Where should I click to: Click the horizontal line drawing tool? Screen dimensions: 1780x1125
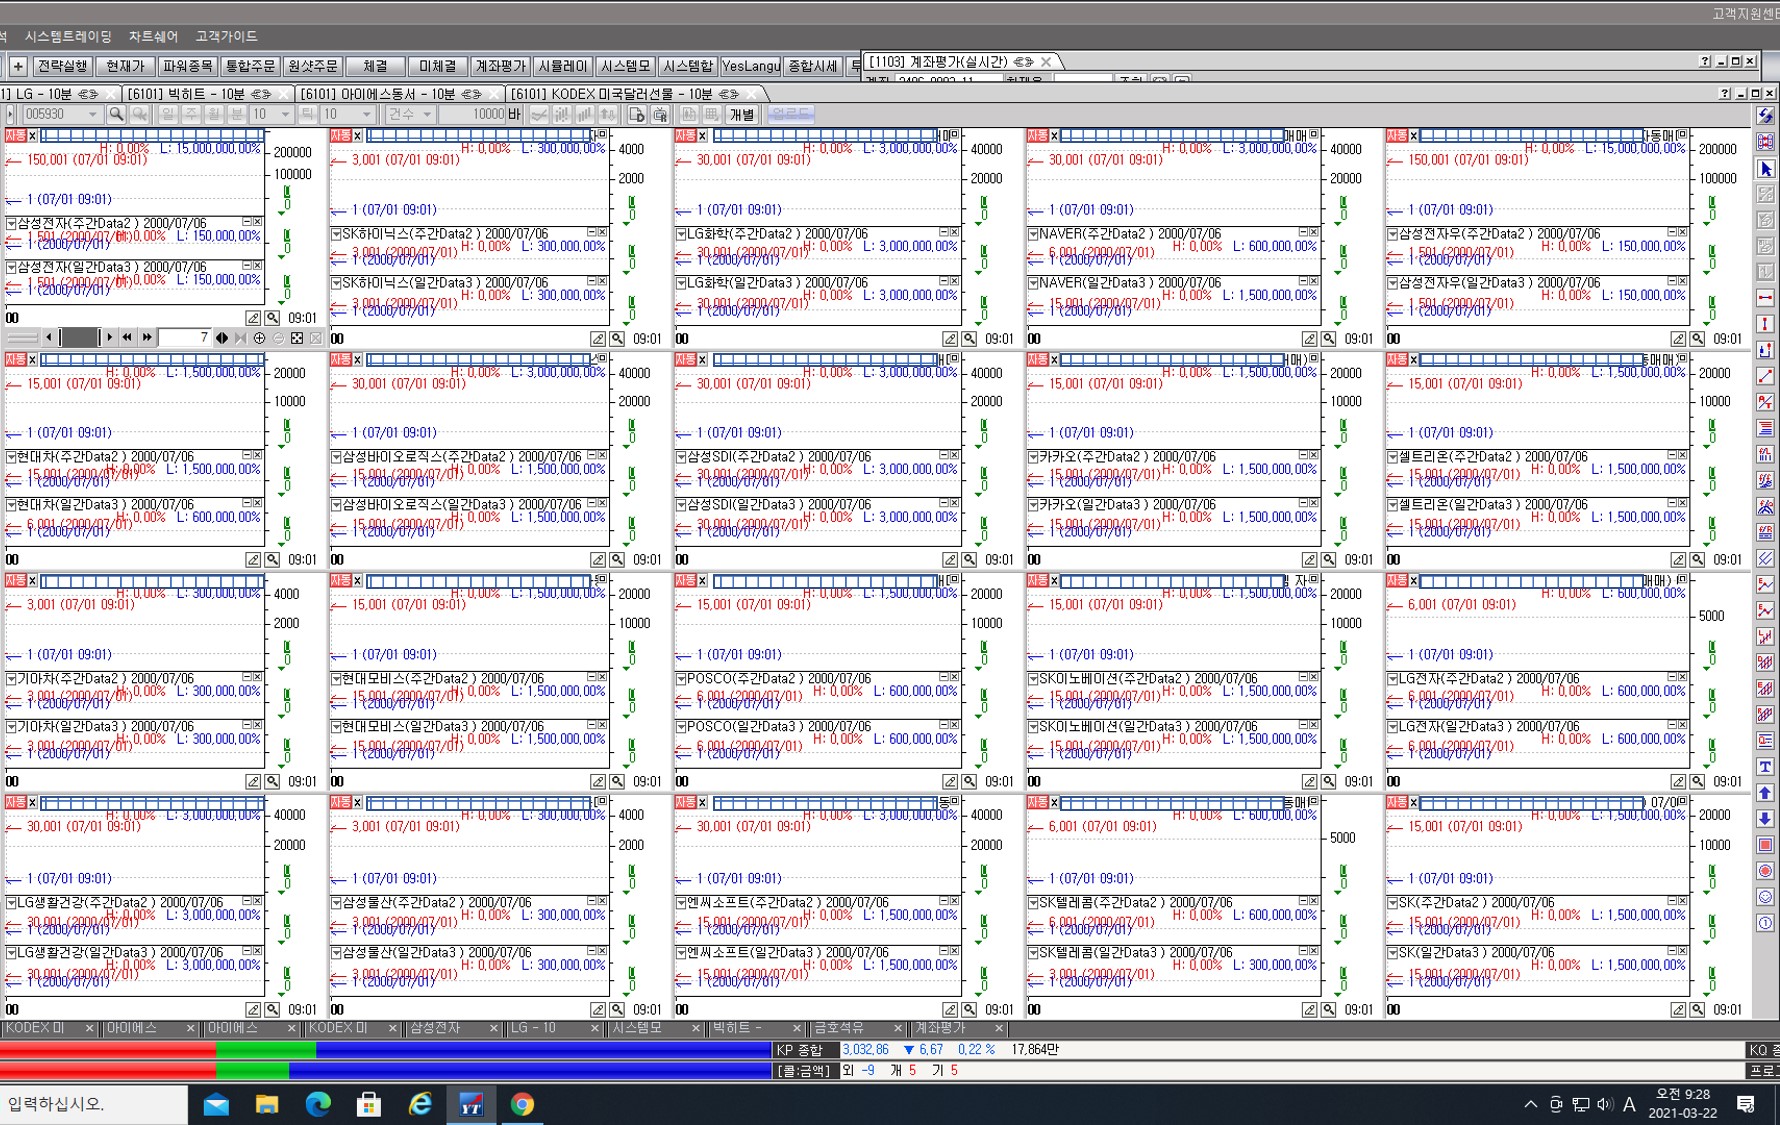coord(1765,298)
